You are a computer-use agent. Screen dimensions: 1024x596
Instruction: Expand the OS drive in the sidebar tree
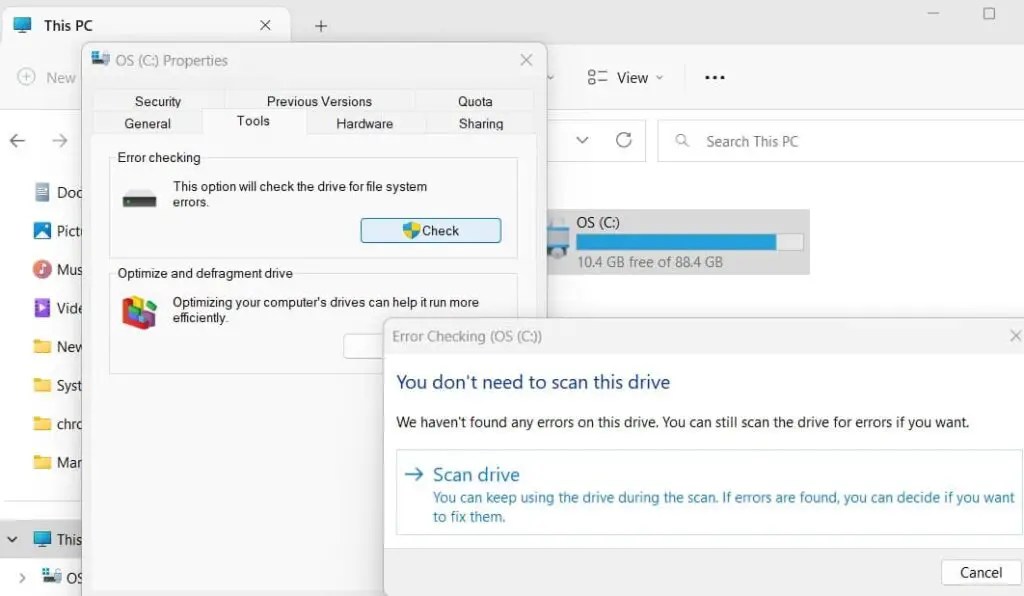tap(23, 577)
